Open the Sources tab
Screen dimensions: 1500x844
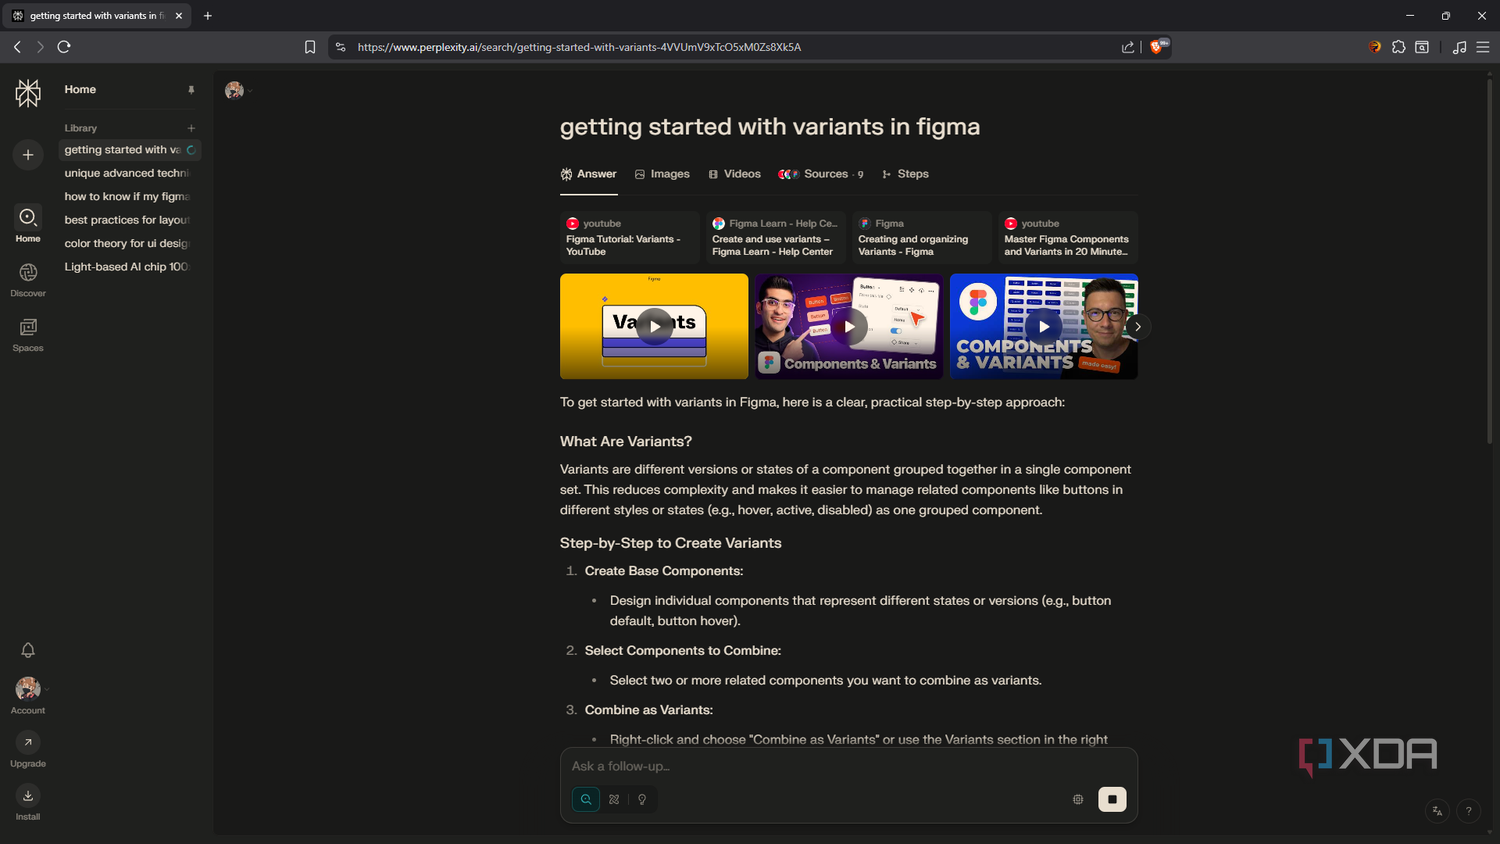821,174
